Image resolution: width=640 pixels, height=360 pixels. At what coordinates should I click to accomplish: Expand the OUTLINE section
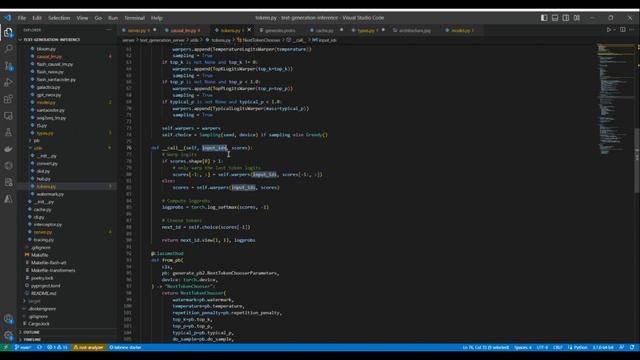click(x=31, y=332)
